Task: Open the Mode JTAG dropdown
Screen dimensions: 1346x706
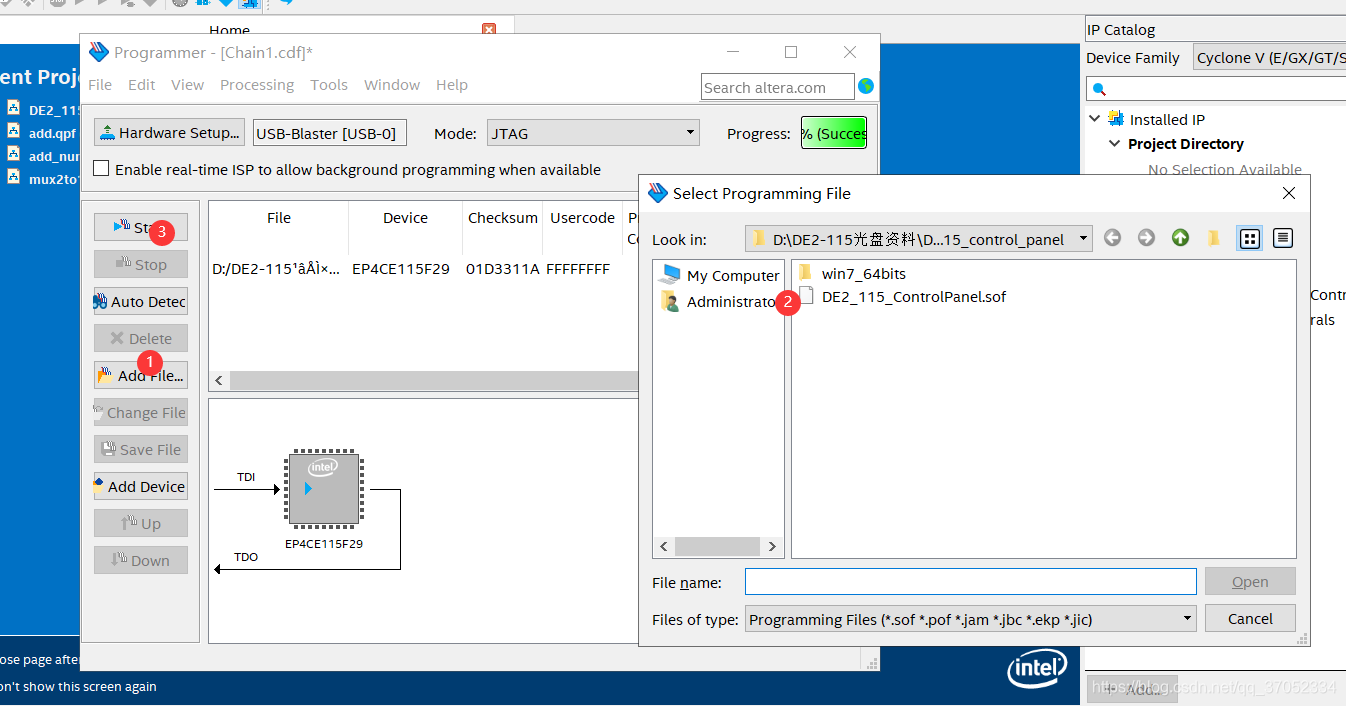Action: 593,133
